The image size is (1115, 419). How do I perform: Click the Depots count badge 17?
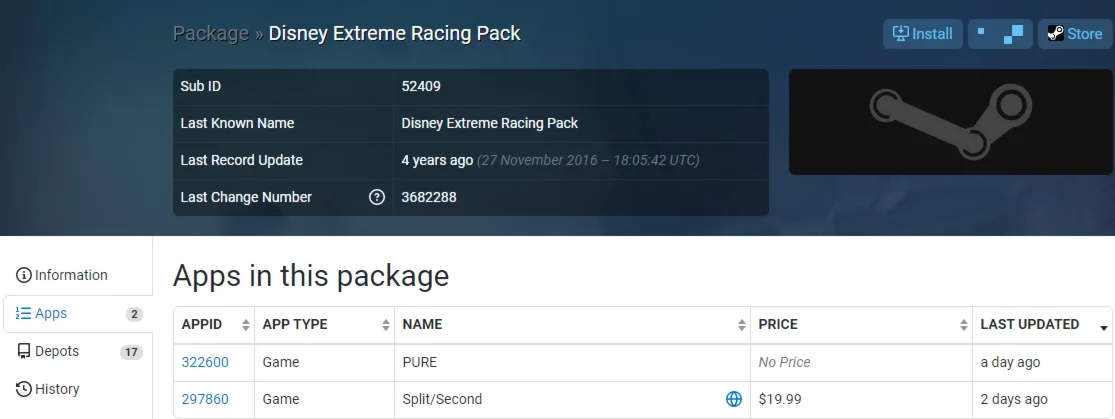pyautogui.click(x=131, y=352)
